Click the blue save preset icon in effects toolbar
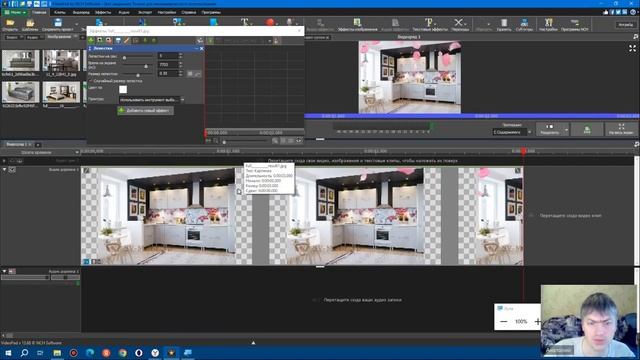640x360 pixels. coord(118,40)
